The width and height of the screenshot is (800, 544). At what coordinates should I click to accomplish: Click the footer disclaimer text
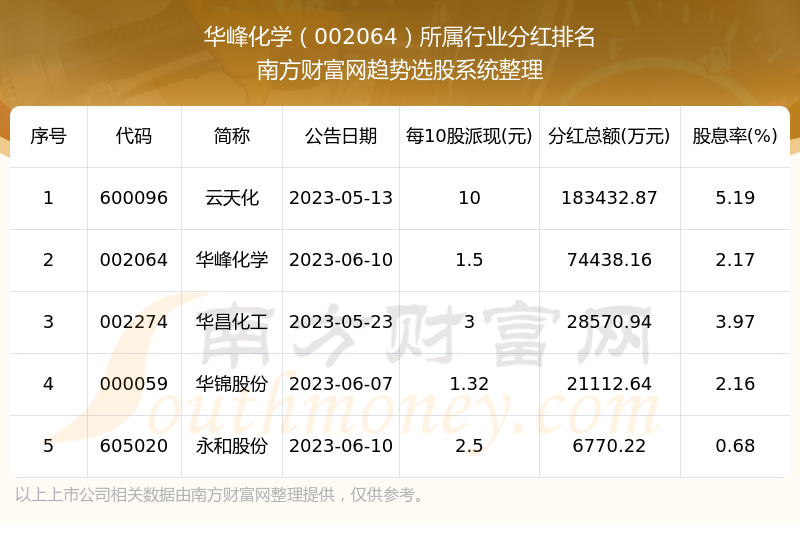tap(221, 495)
